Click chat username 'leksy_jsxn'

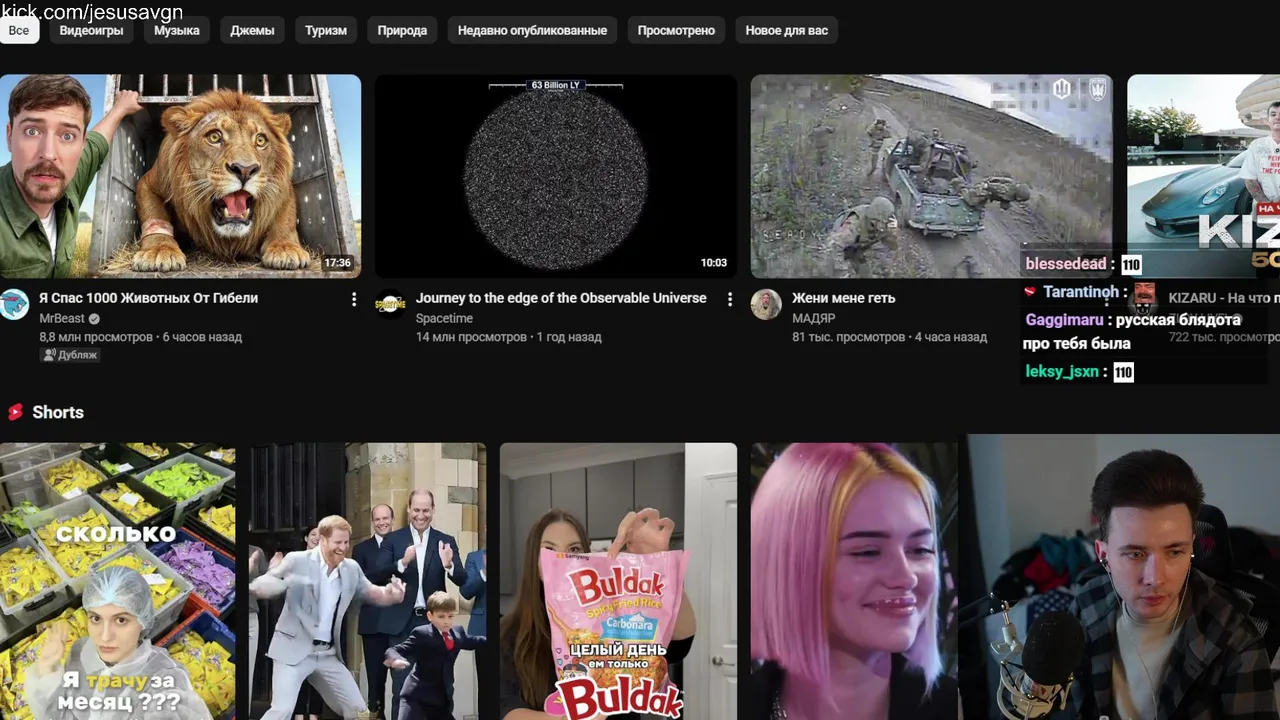click(x=1062, y=372)
